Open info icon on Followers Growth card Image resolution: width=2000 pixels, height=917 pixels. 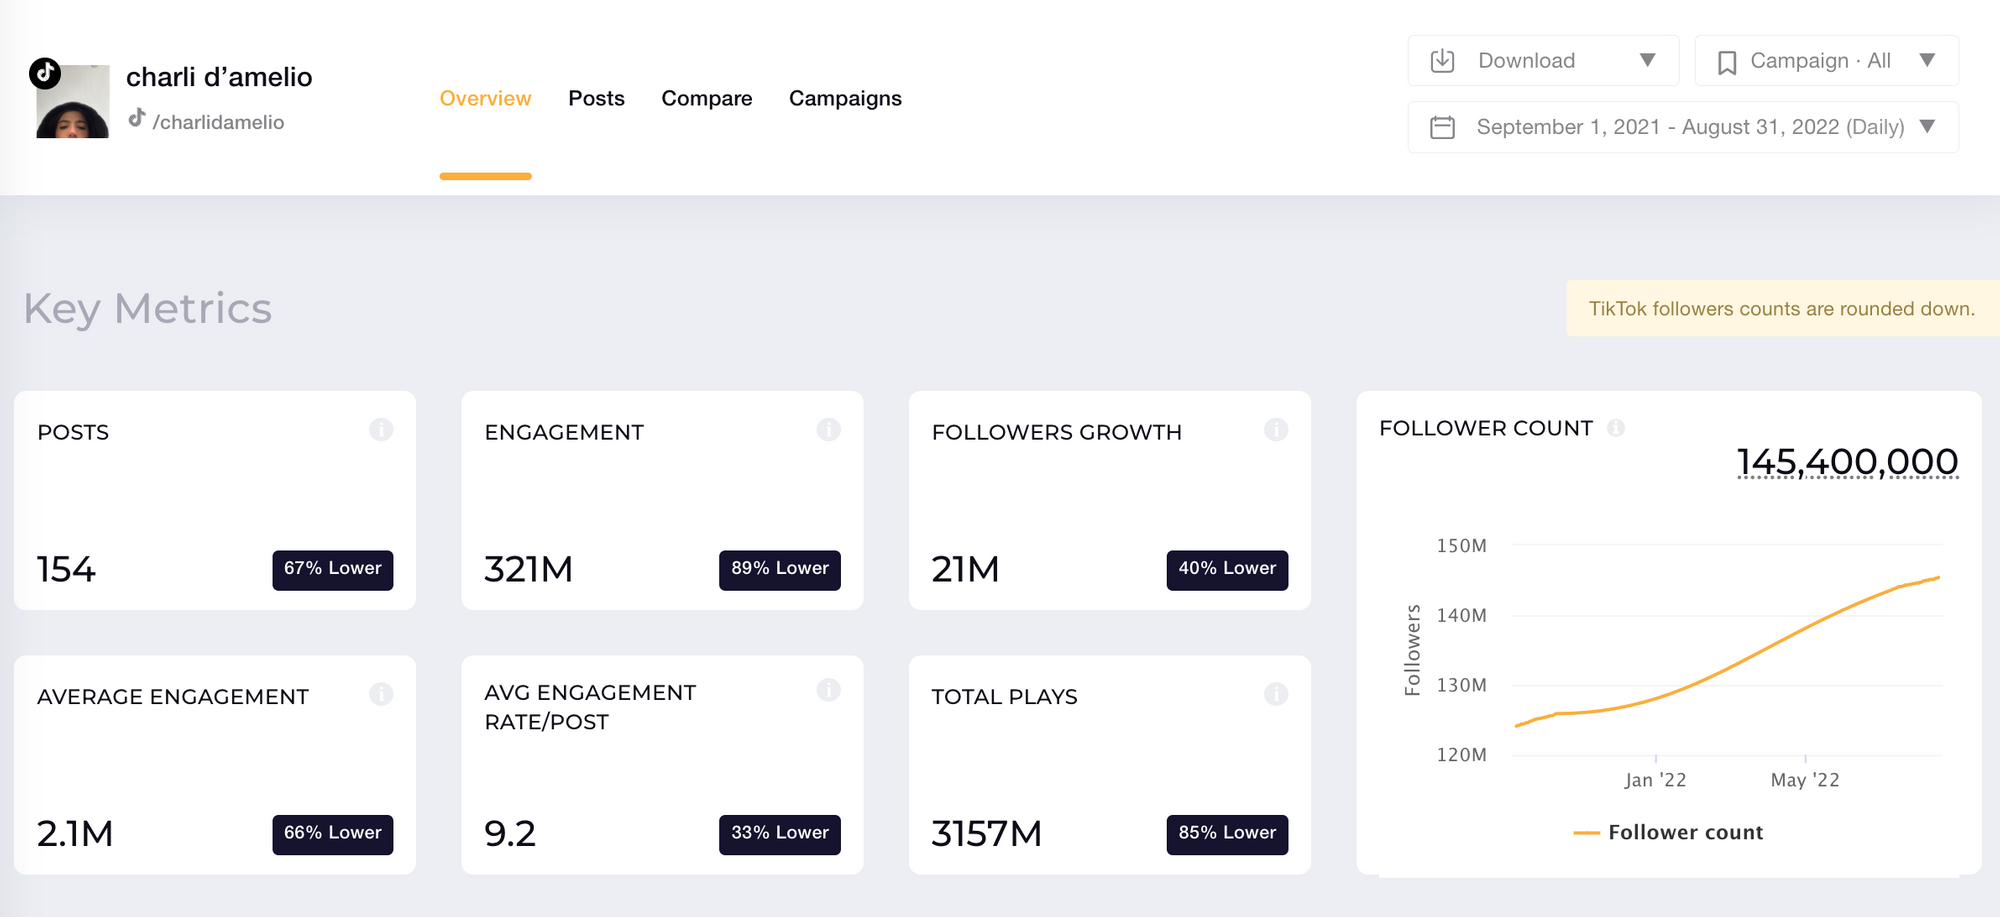(1275, 429)
